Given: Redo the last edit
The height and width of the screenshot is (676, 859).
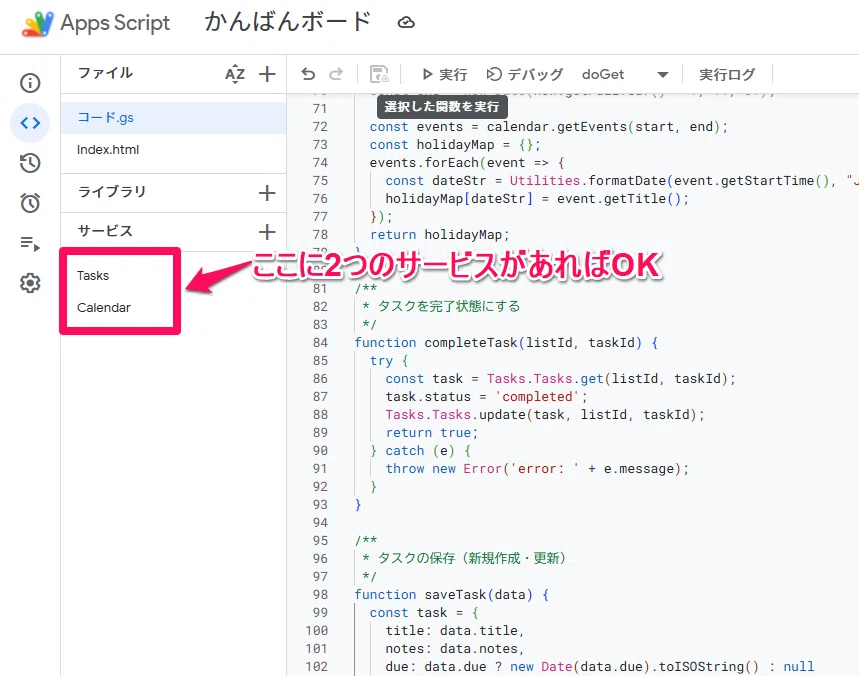Looking at the screenshot, I should (336, 74).
